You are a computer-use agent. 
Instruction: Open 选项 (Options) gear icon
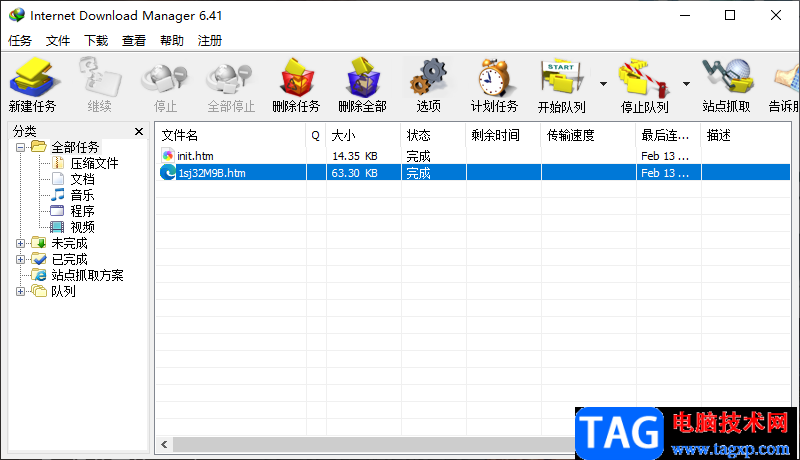point(429,78)
